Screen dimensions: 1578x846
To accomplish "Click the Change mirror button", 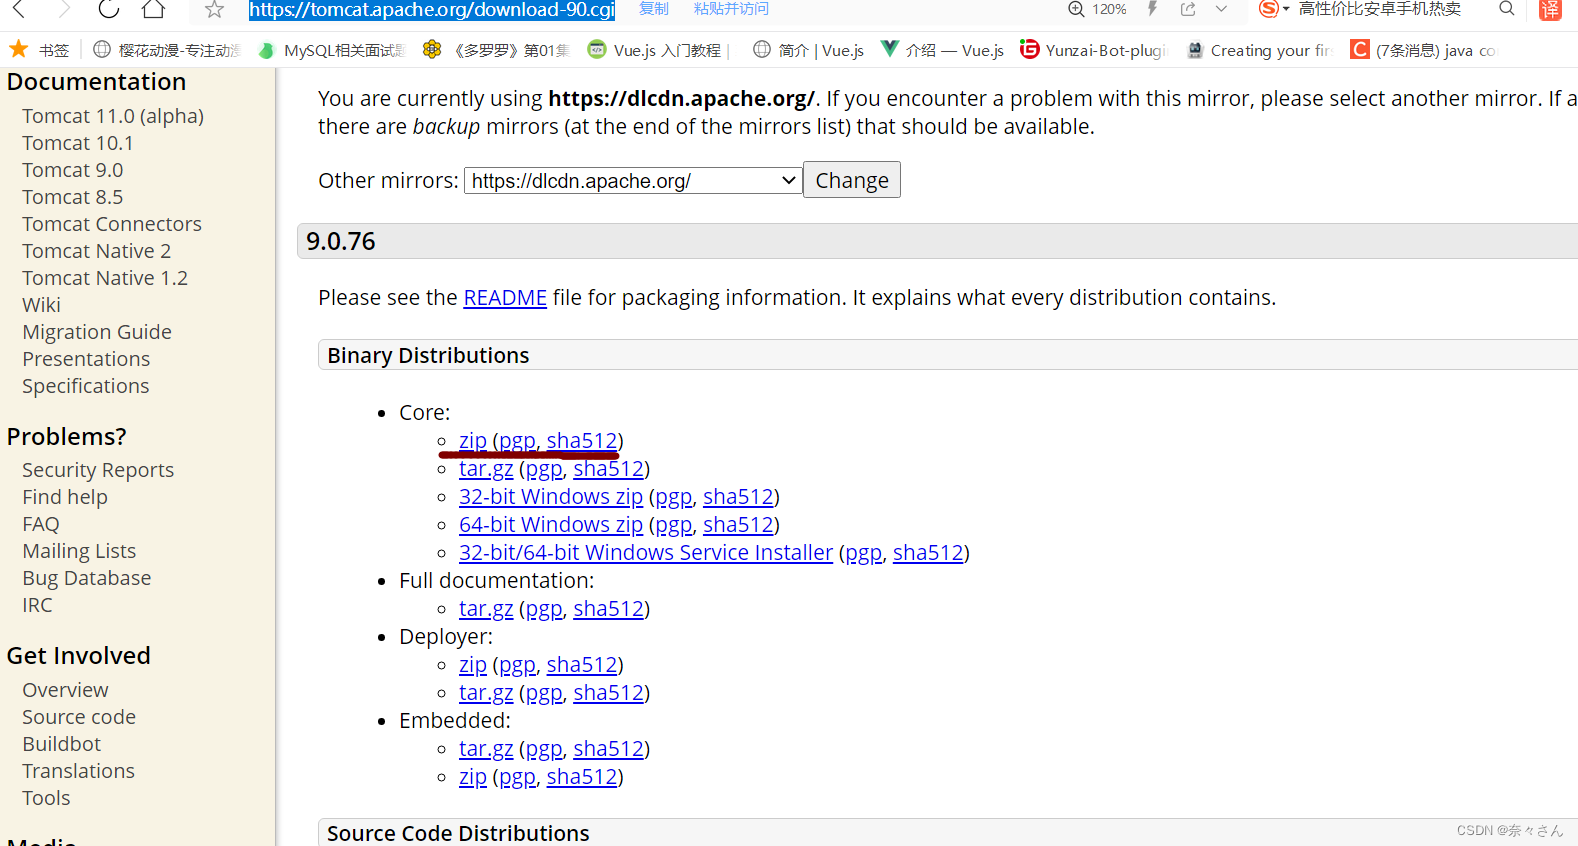I will 852,180.
